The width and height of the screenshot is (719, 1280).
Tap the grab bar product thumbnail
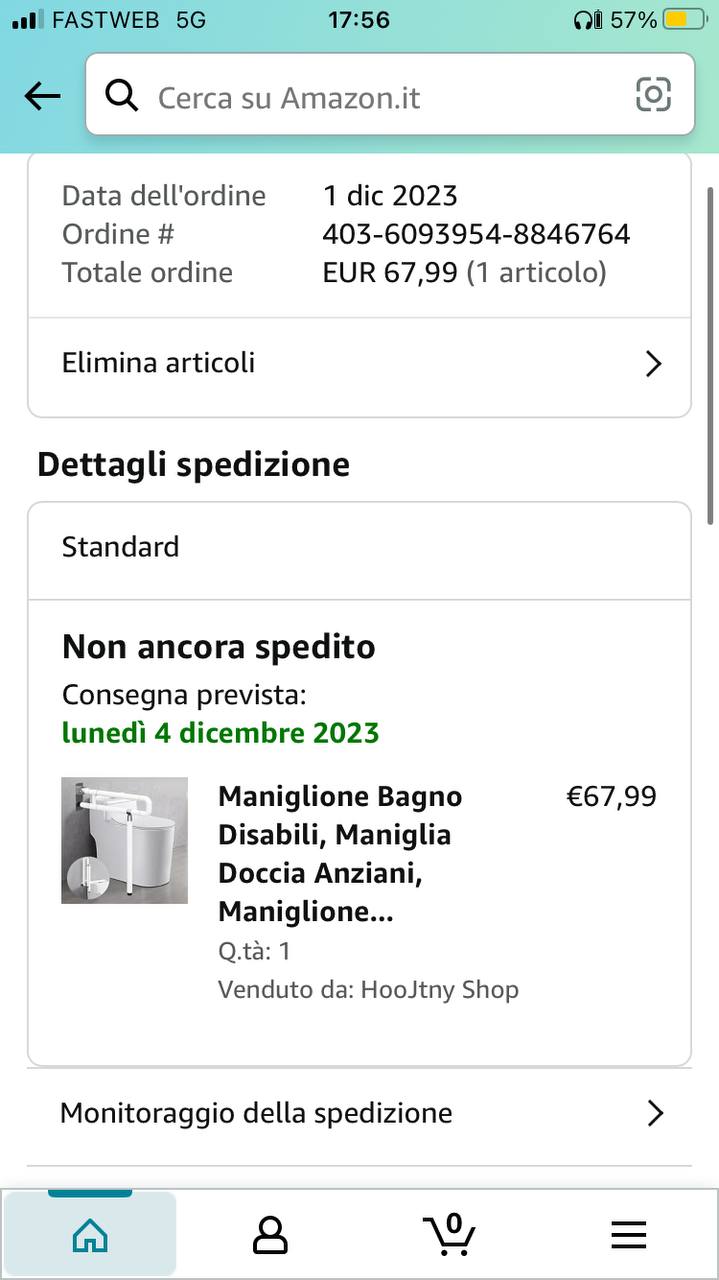tap(124, 840)
